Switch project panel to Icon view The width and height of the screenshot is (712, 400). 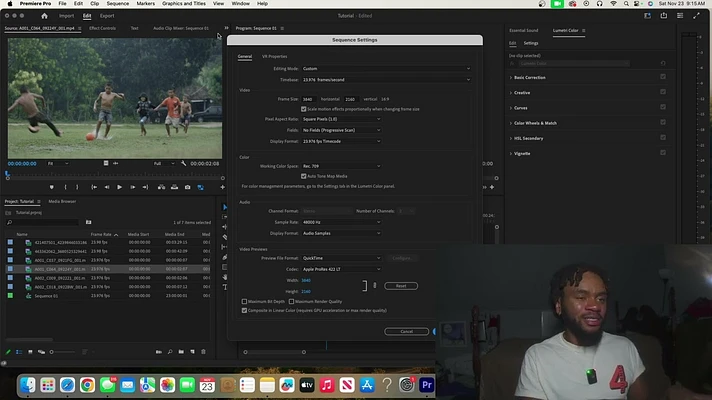pos(30,352)
